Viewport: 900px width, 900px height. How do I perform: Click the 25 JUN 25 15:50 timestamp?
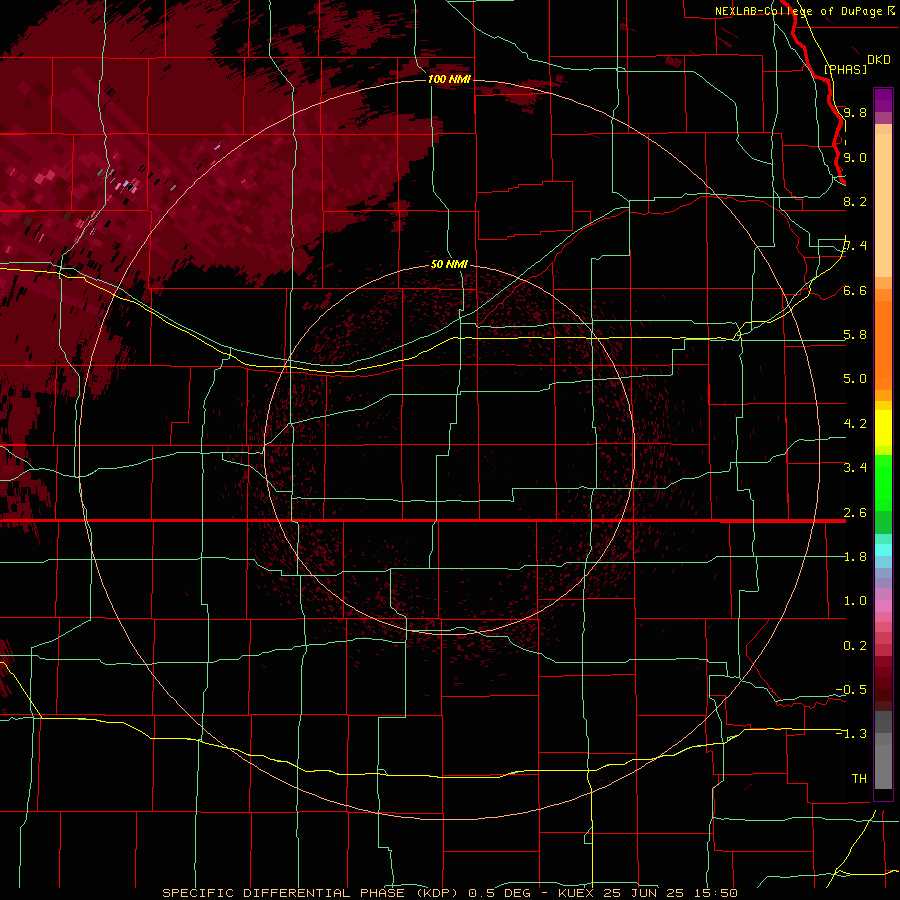[670, 893]
